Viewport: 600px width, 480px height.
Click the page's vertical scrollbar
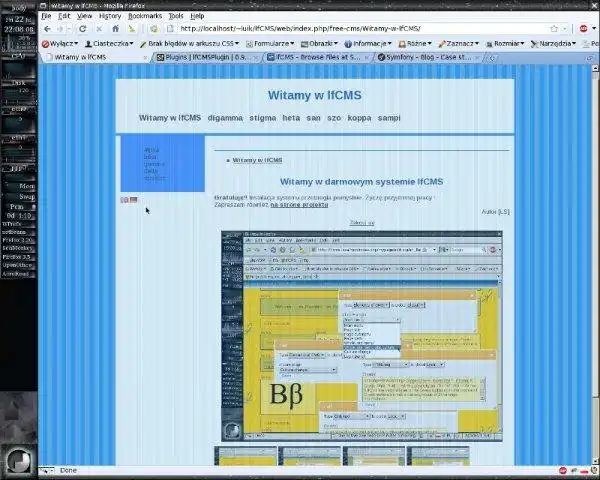(x=596, y=264)
